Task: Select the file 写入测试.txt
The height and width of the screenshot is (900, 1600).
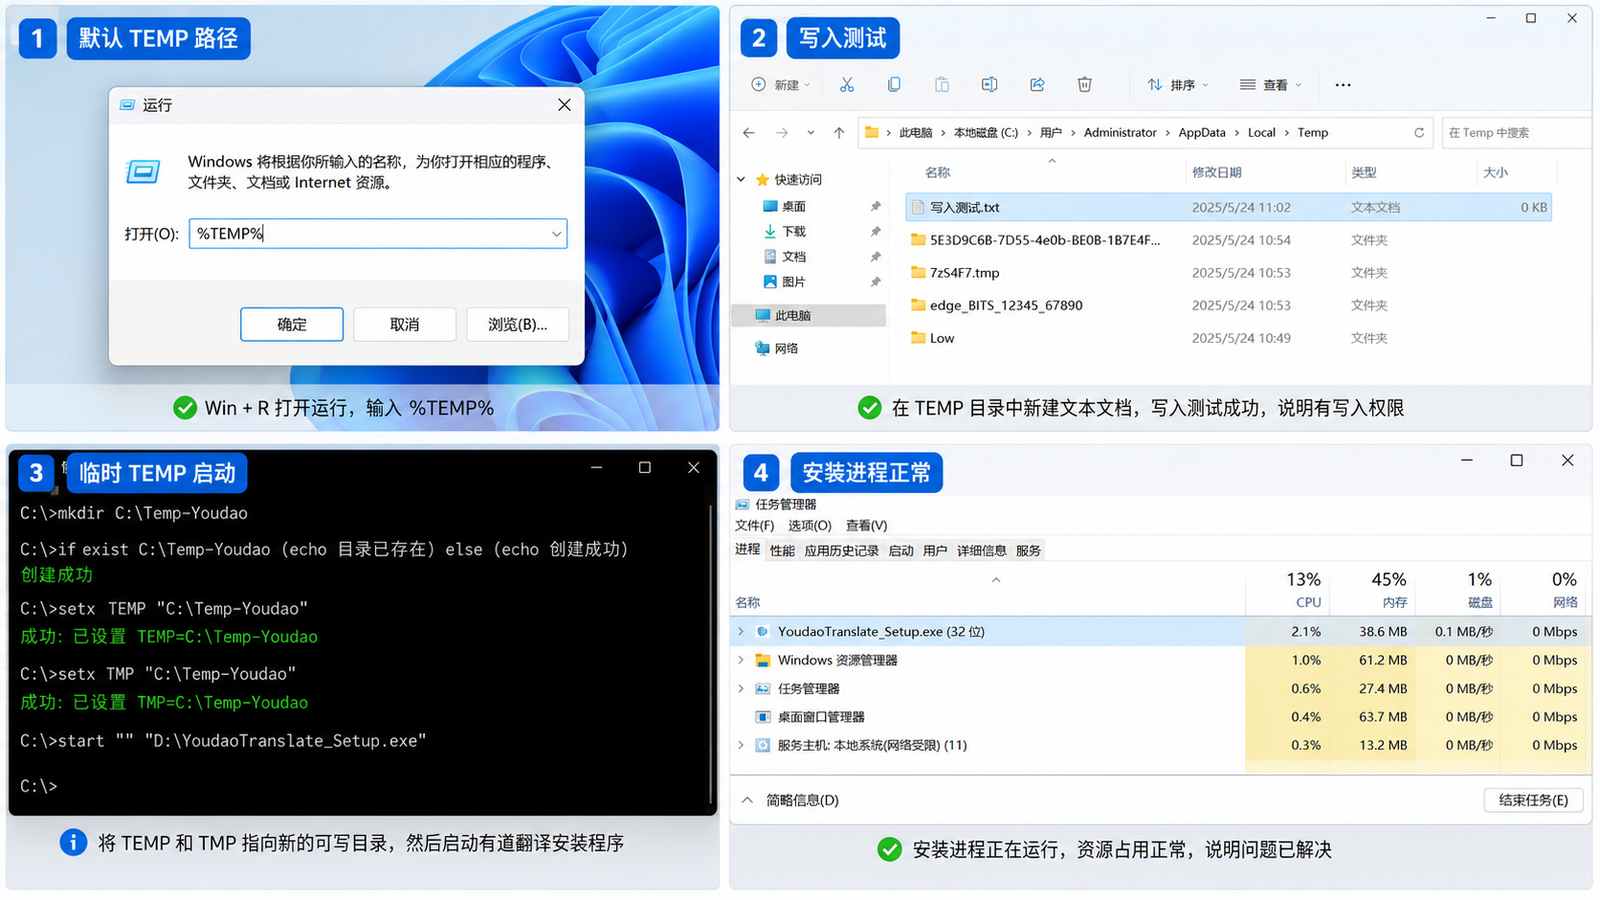Action: [1229, 208]
